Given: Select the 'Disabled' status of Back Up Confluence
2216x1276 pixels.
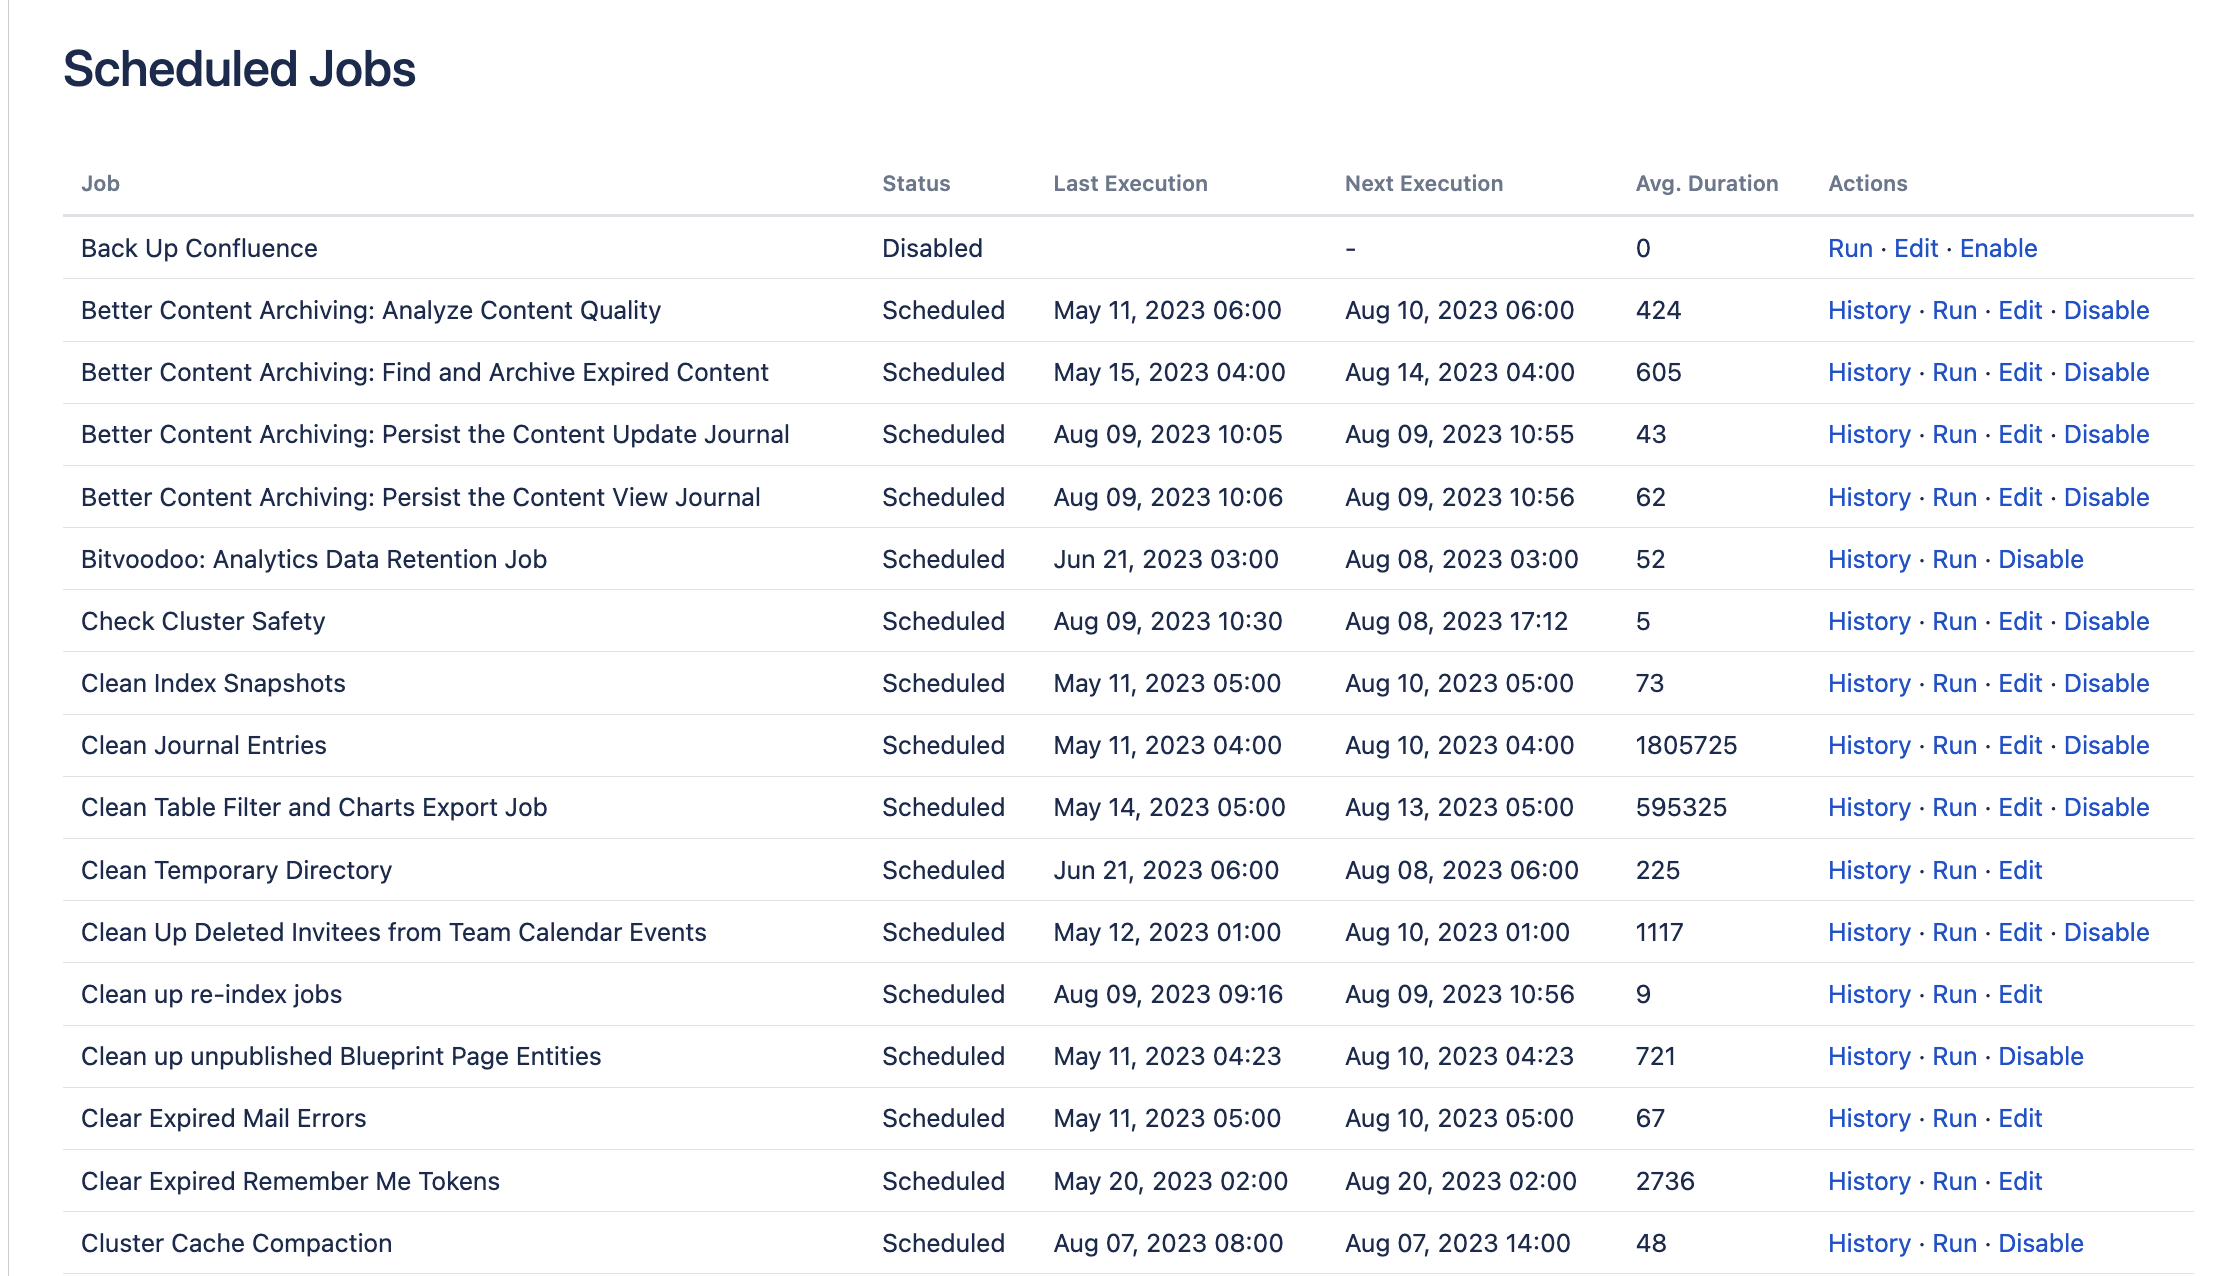Looking at the screenshot, I should [932, 248].
